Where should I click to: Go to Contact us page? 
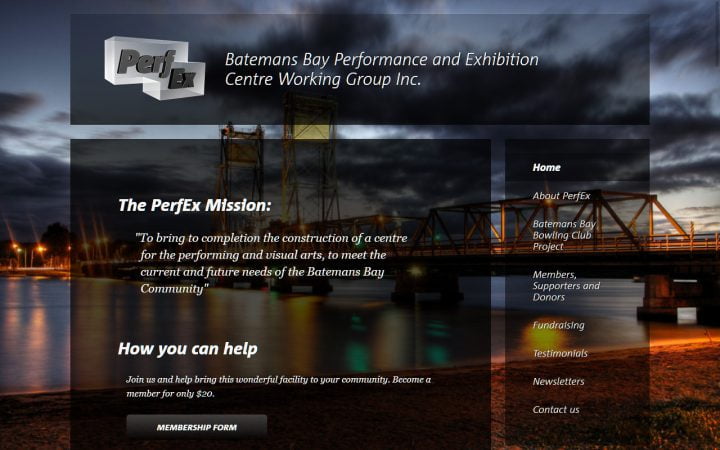click(x=556, y=410)
